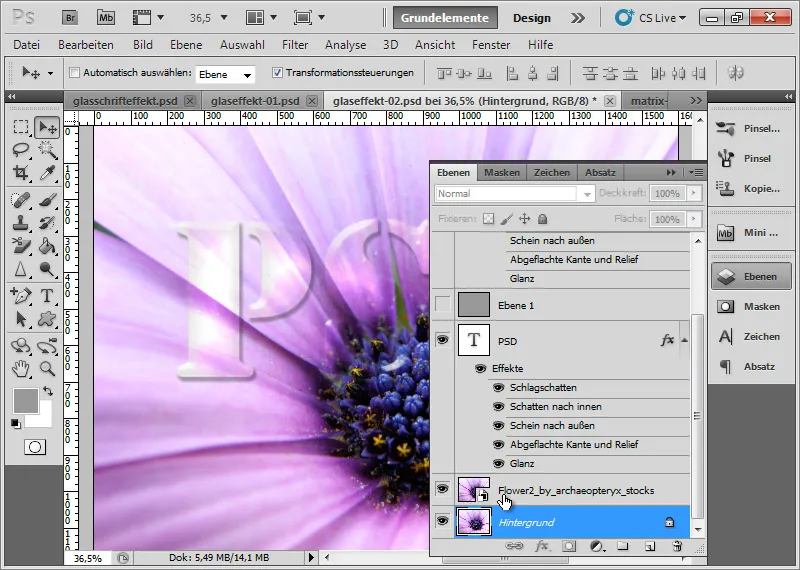Toggle Quick Mask mode button
This screenshot has height=570, width=800.
tap(35, 447)
